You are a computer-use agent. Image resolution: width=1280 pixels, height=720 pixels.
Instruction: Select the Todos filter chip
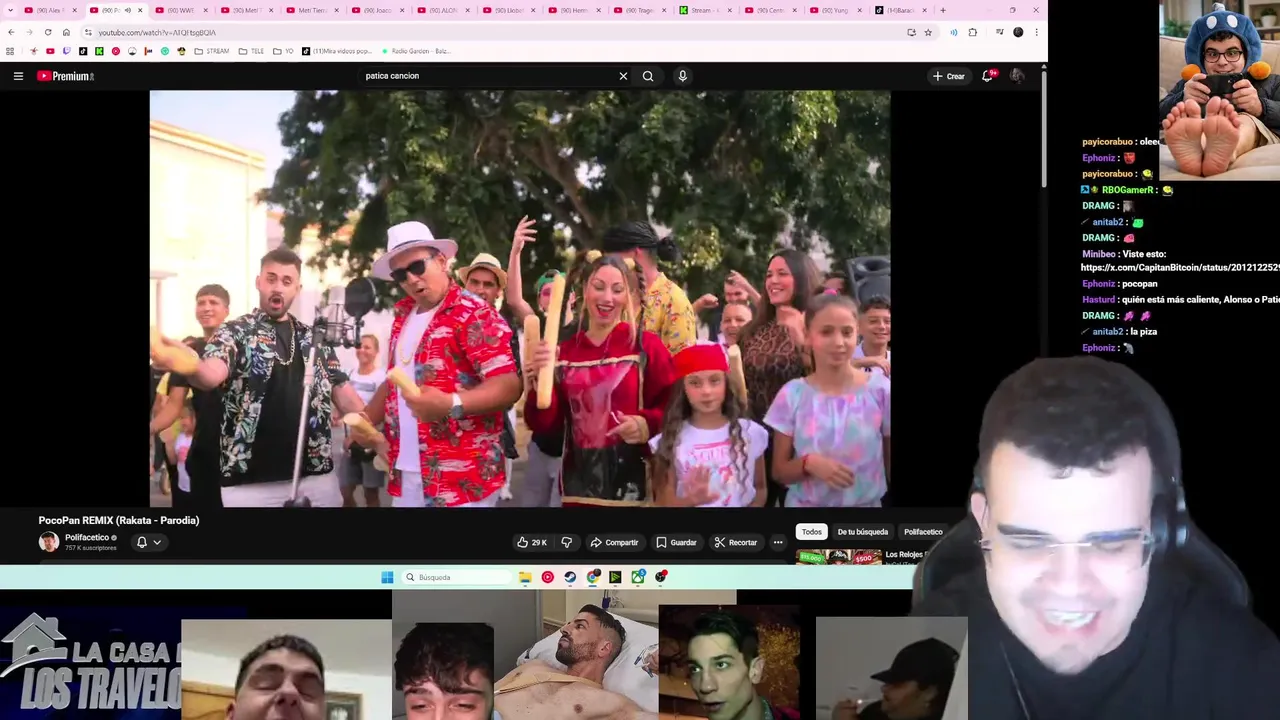(x=812, y=532)
